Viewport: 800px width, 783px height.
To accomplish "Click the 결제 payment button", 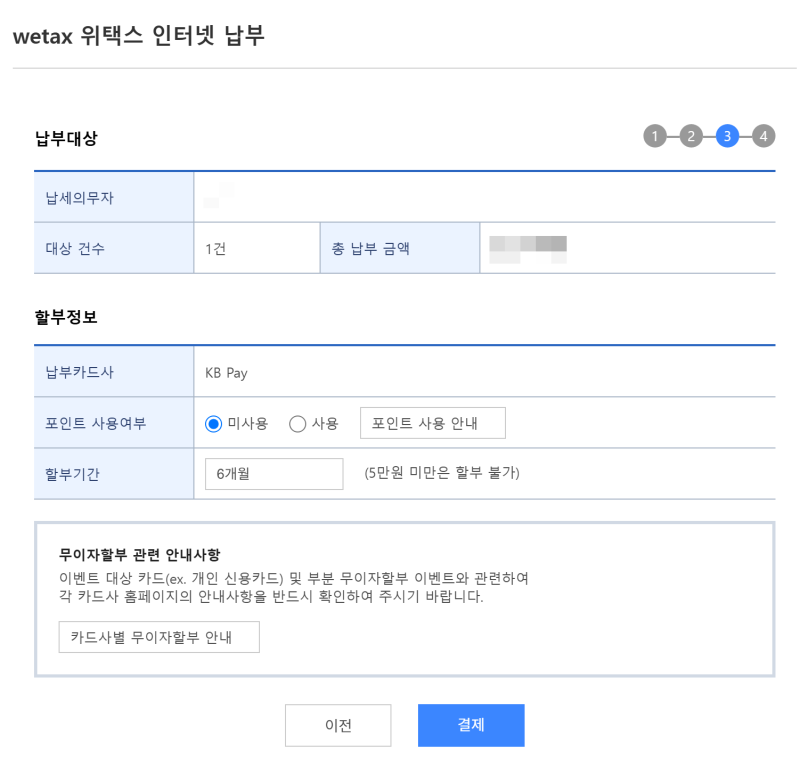I will [x=471, y=725].
